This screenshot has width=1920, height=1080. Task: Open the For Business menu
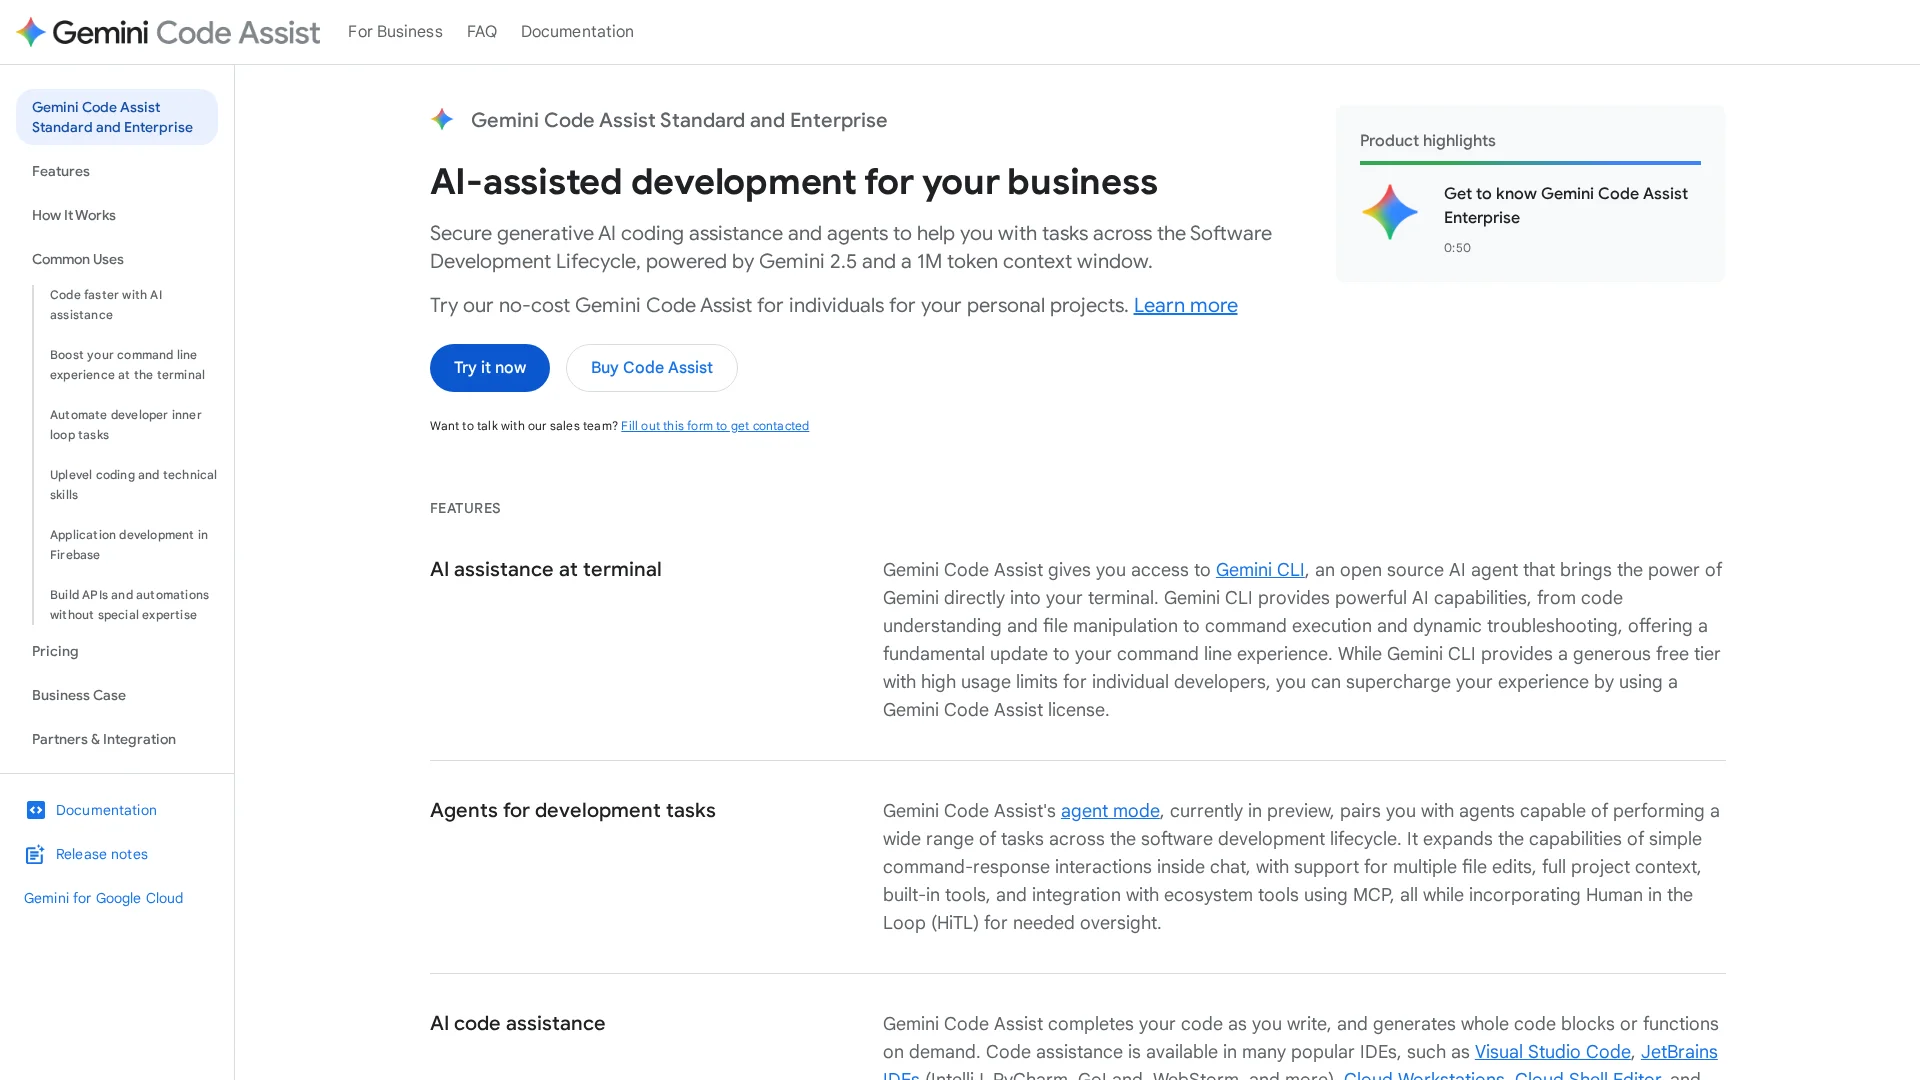coord(395,31)
